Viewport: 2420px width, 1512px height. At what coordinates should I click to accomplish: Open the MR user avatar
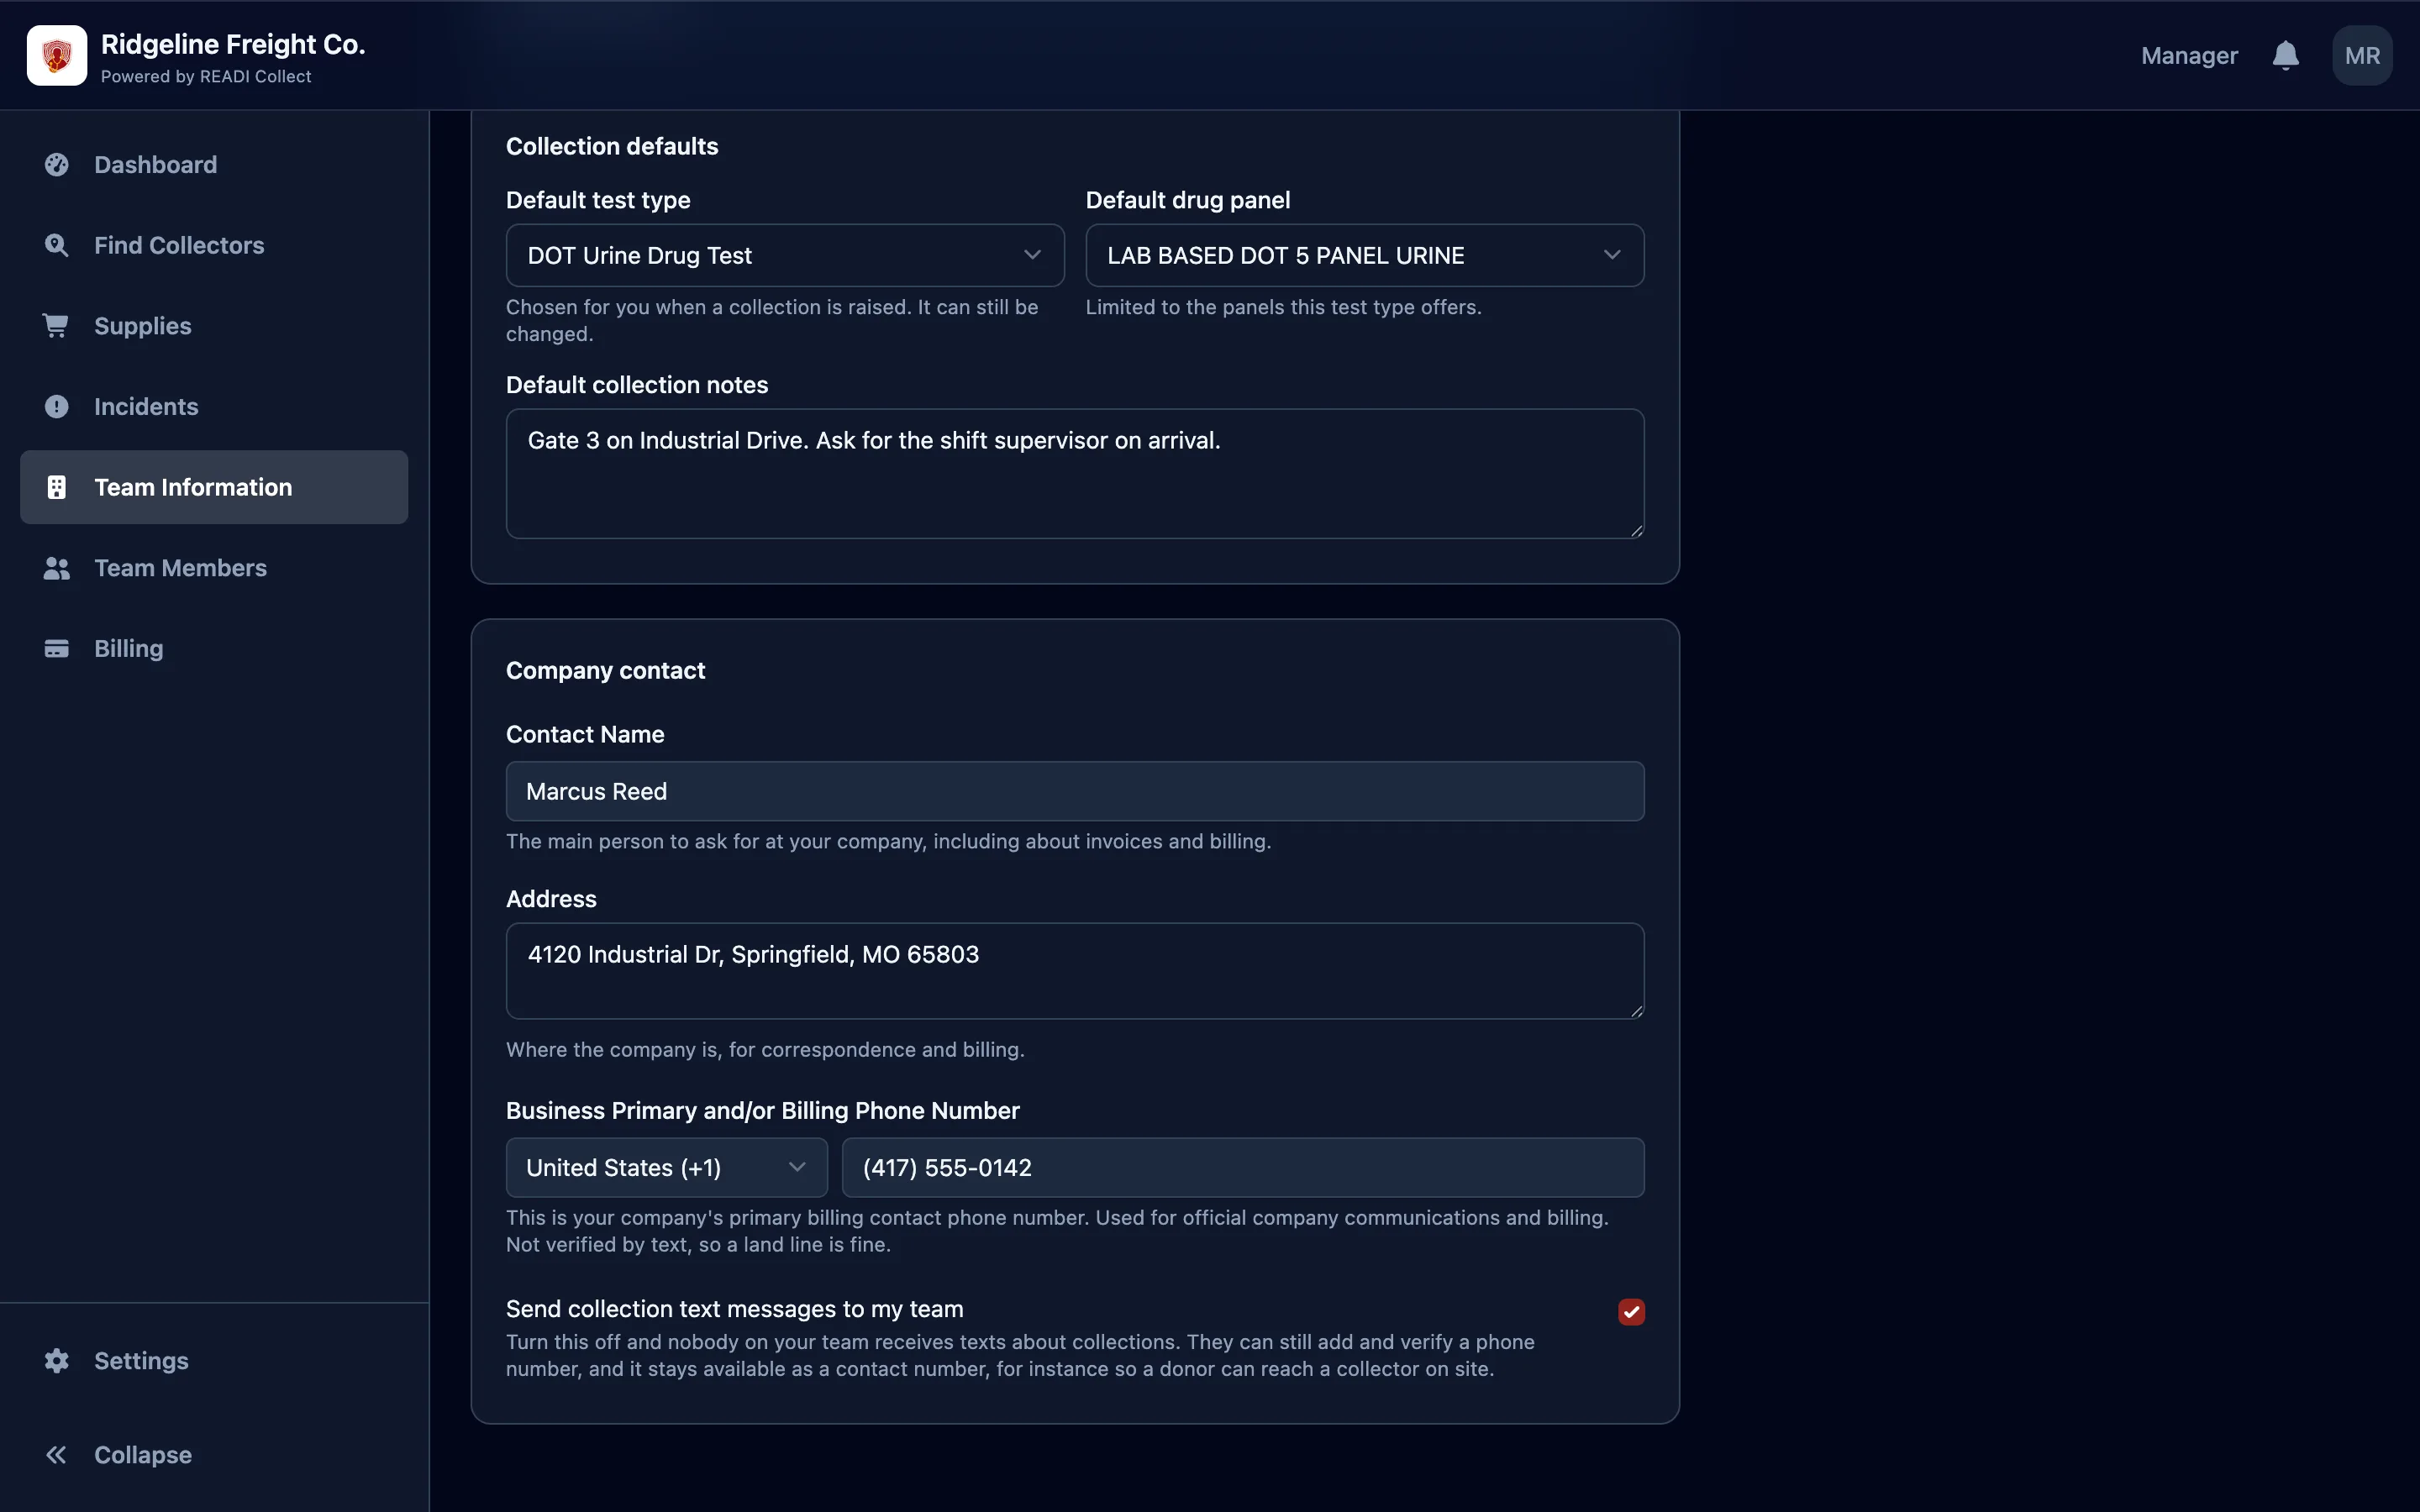tap(2362, 56)
